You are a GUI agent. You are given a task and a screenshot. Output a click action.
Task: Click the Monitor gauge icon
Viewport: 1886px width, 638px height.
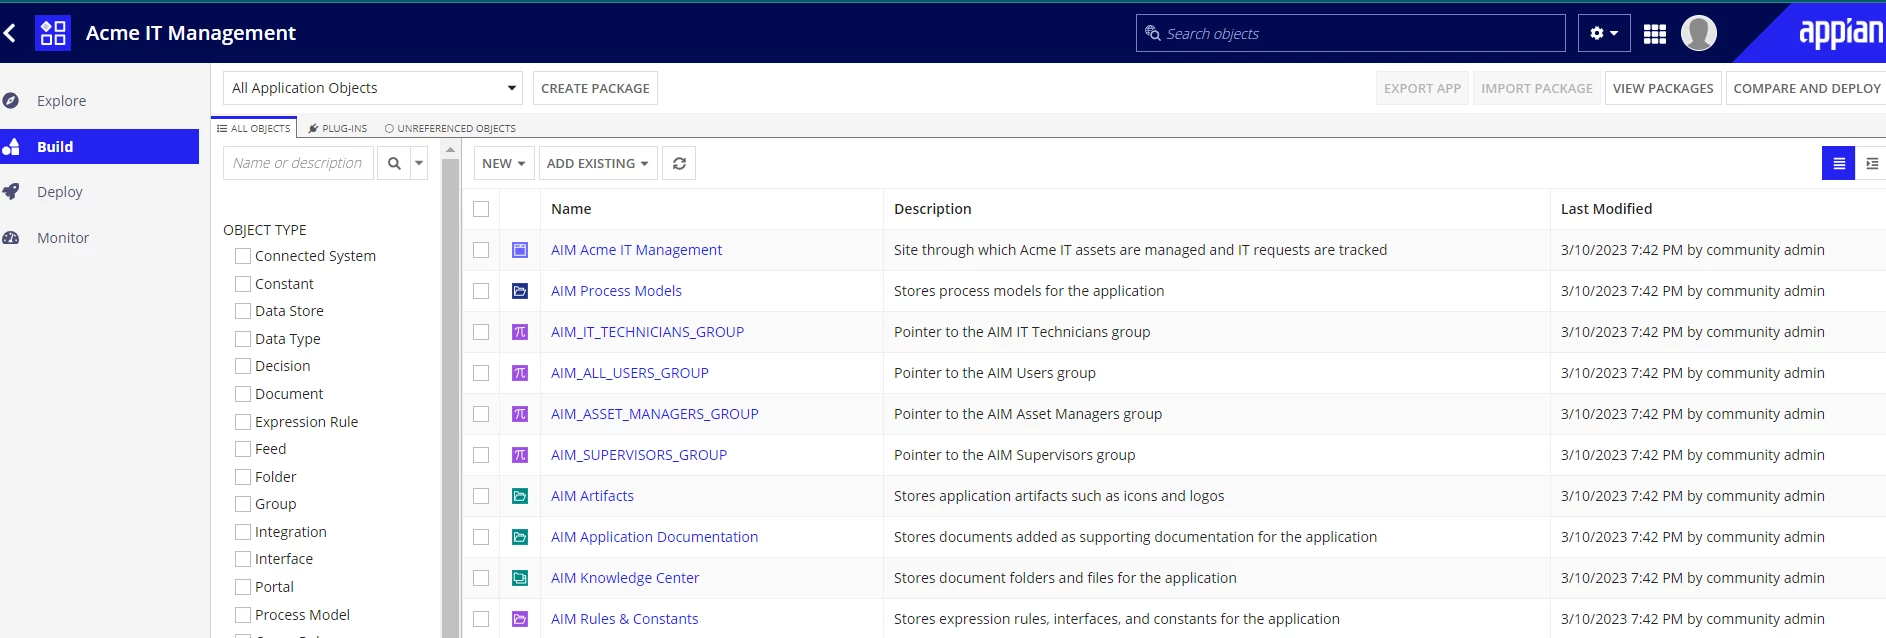(x=11, y=238)
